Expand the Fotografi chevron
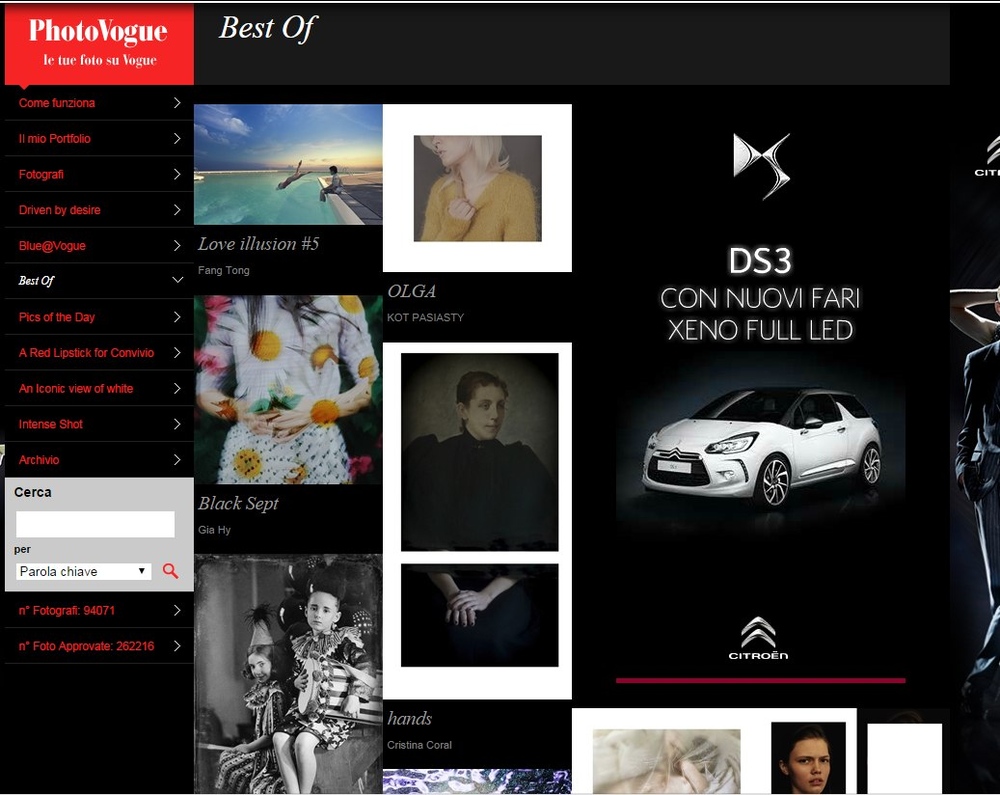 177,174
